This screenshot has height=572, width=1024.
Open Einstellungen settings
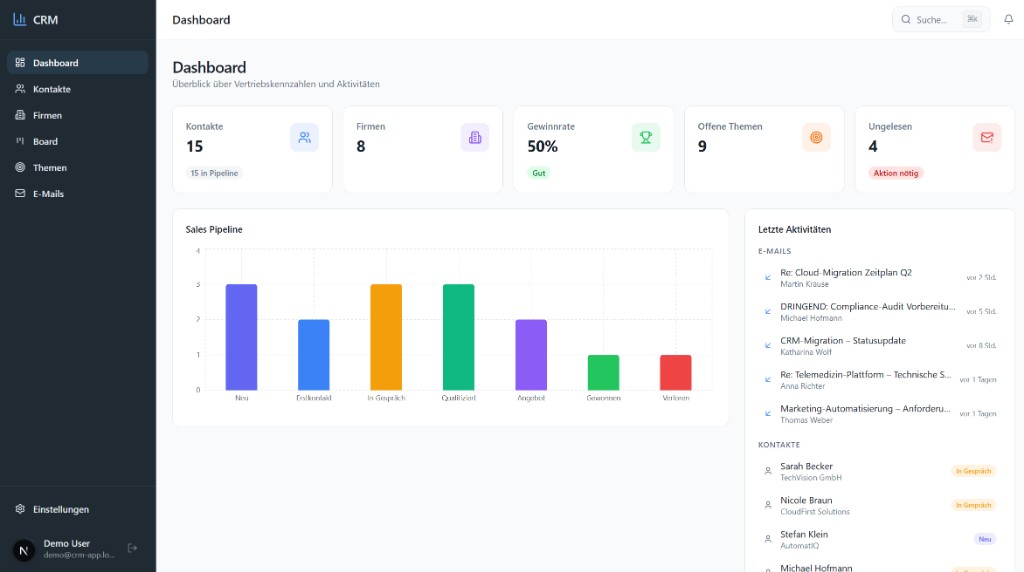[x=60, y=509]
